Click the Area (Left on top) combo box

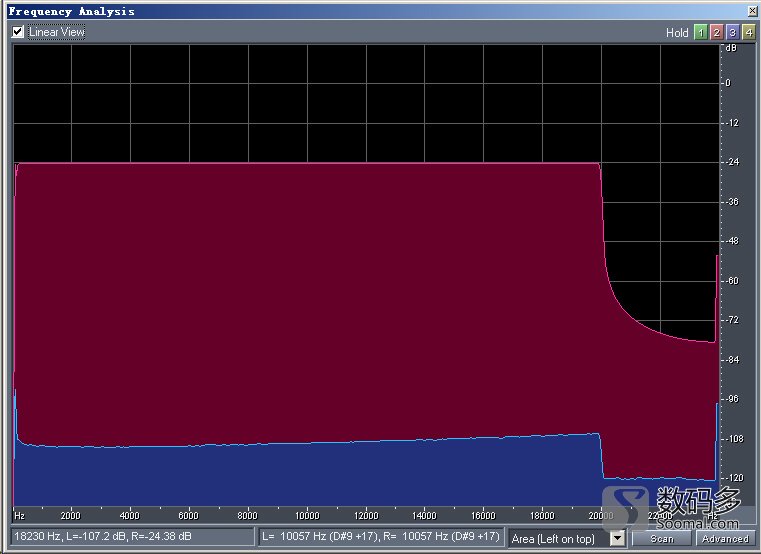(x=558, y=538)
